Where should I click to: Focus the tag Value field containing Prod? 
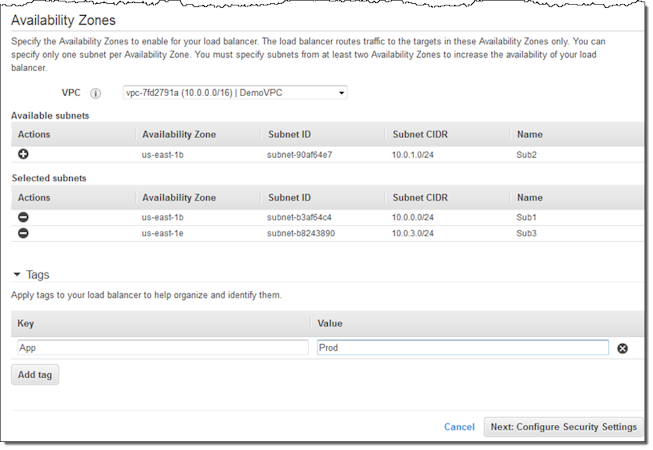tap(463, 348)
